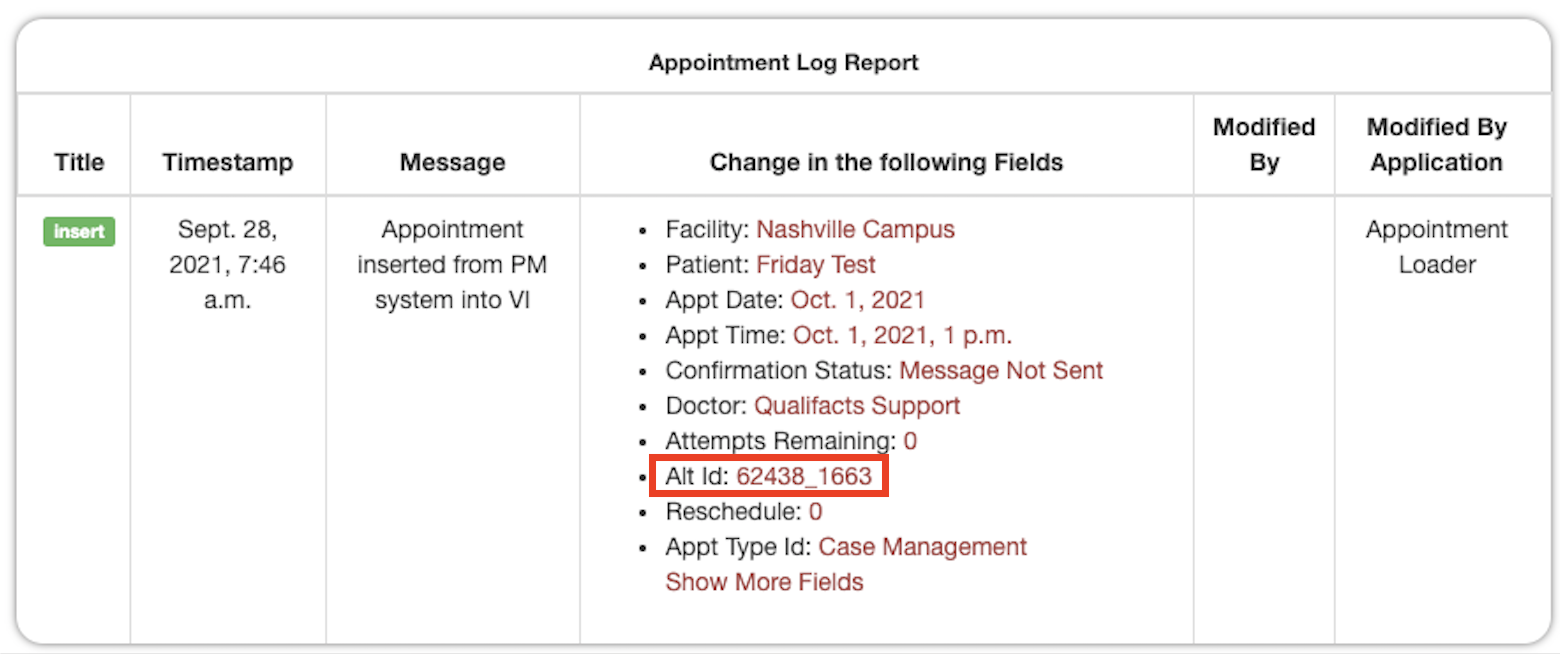
Task: Click the Message column header
Action: (452, 162)
